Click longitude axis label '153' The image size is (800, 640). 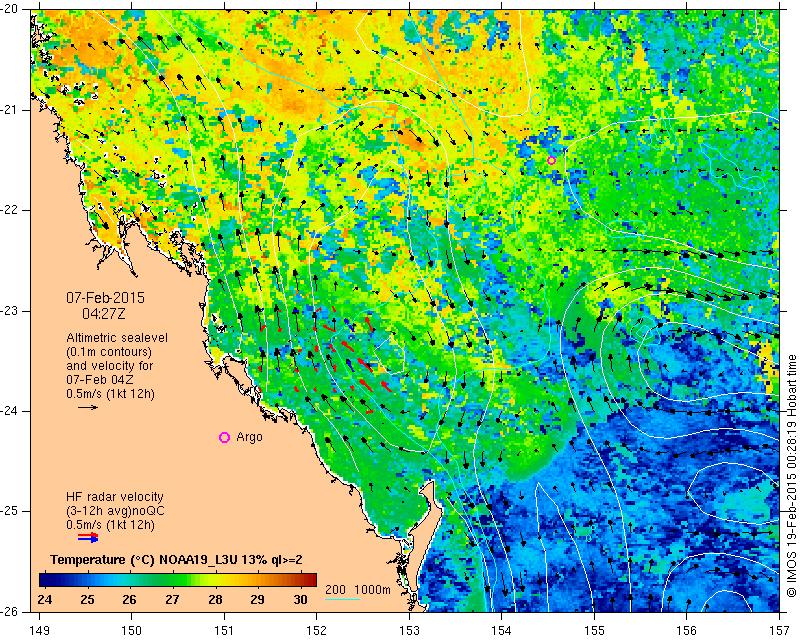409,630
